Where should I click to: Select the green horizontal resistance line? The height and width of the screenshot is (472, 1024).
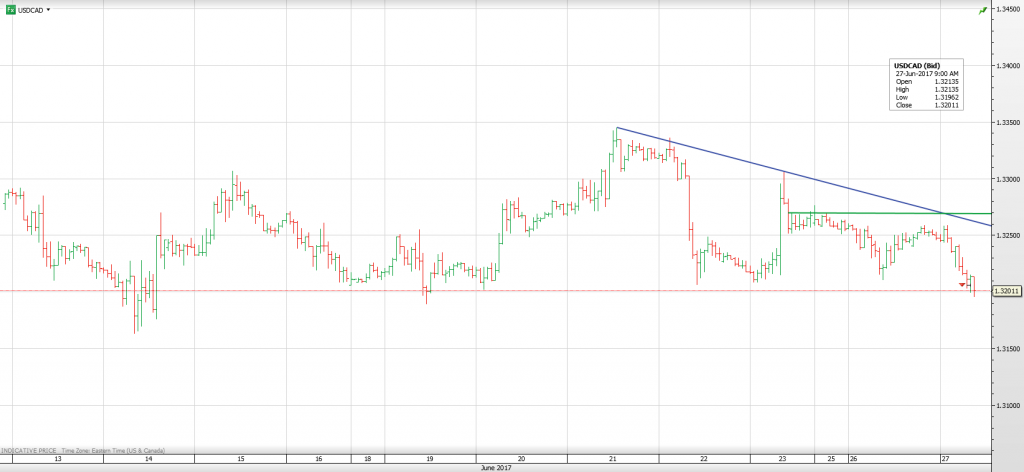click(x=880, y=213)
